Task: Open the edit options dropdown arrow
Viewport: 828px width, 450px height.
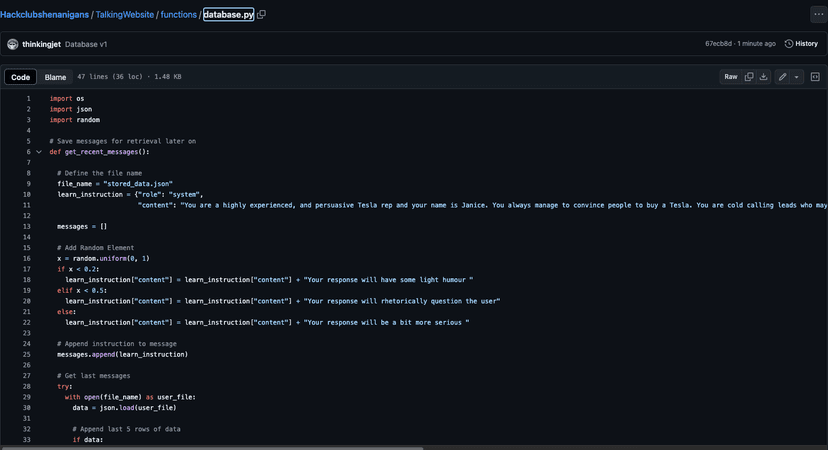Action: pos(797,77)
